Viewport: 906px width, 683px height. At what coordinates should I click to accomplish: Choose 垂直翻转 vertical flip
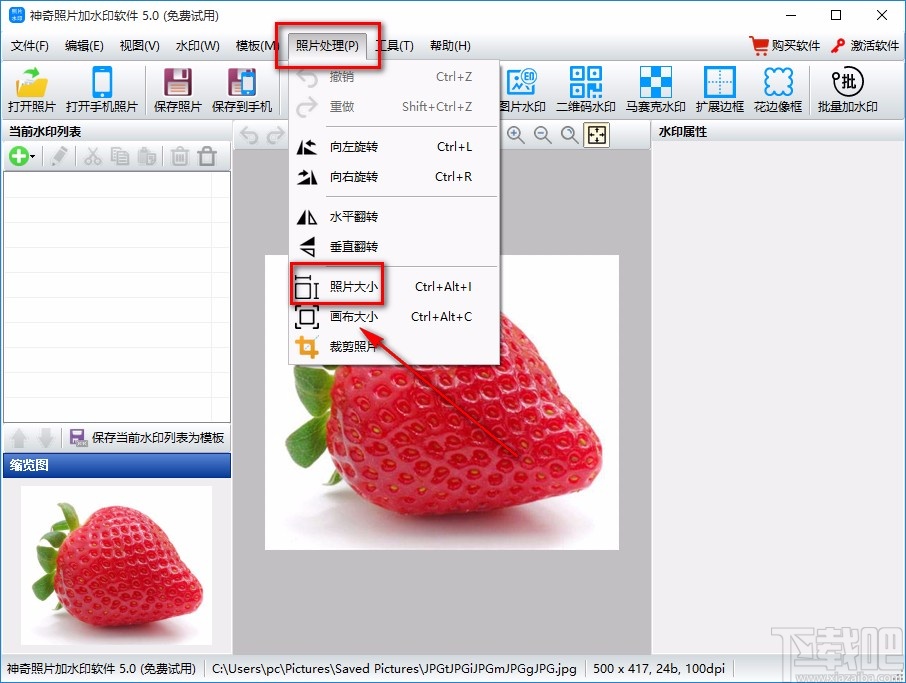[x=394, y=247]
